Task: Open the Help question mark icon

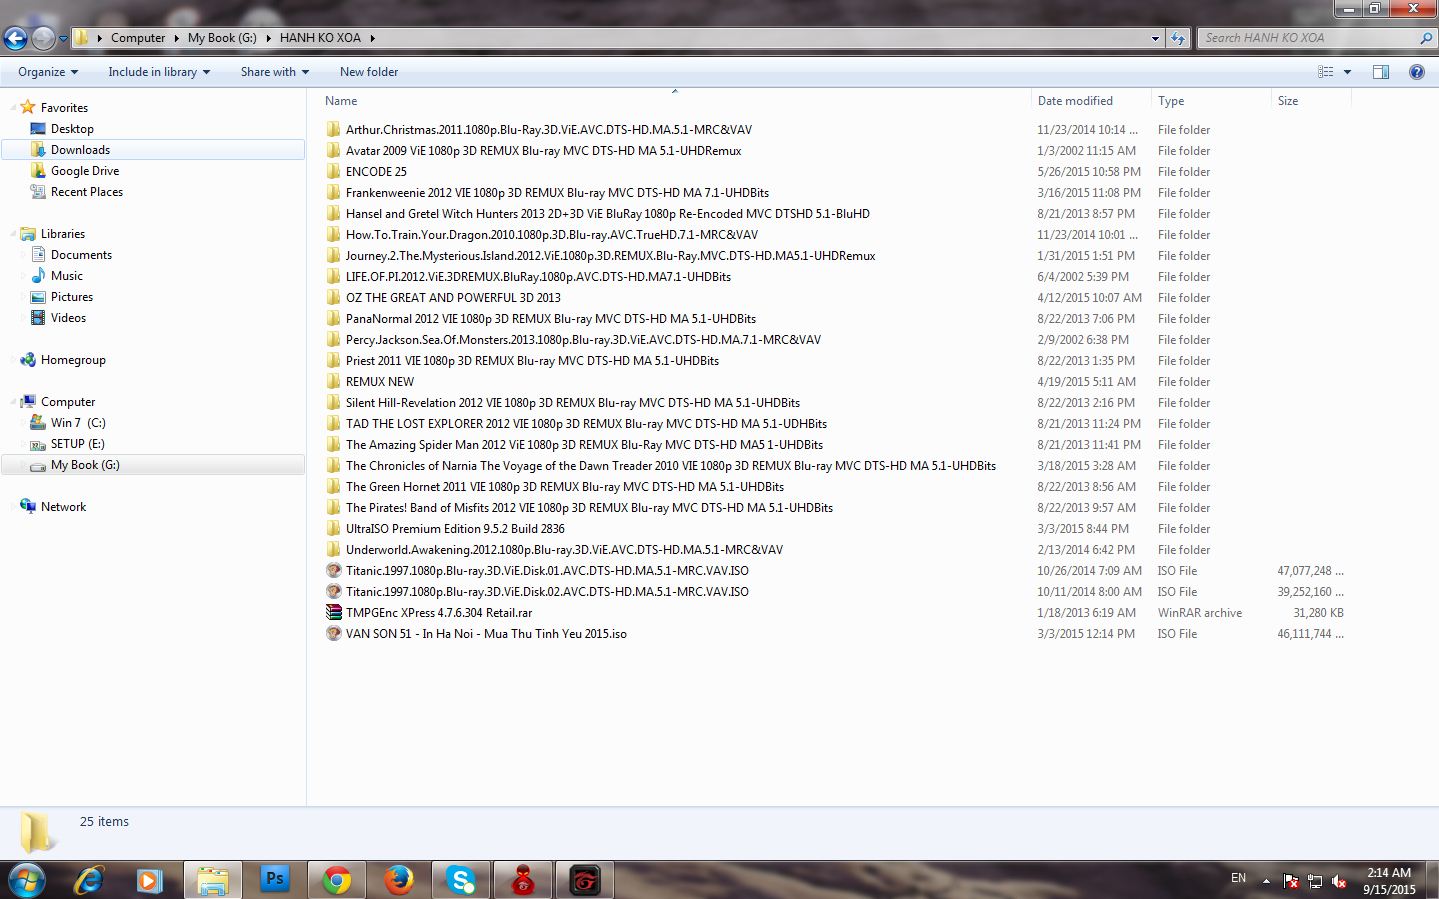Action: pyautogui.click(x=1416, y=72)
